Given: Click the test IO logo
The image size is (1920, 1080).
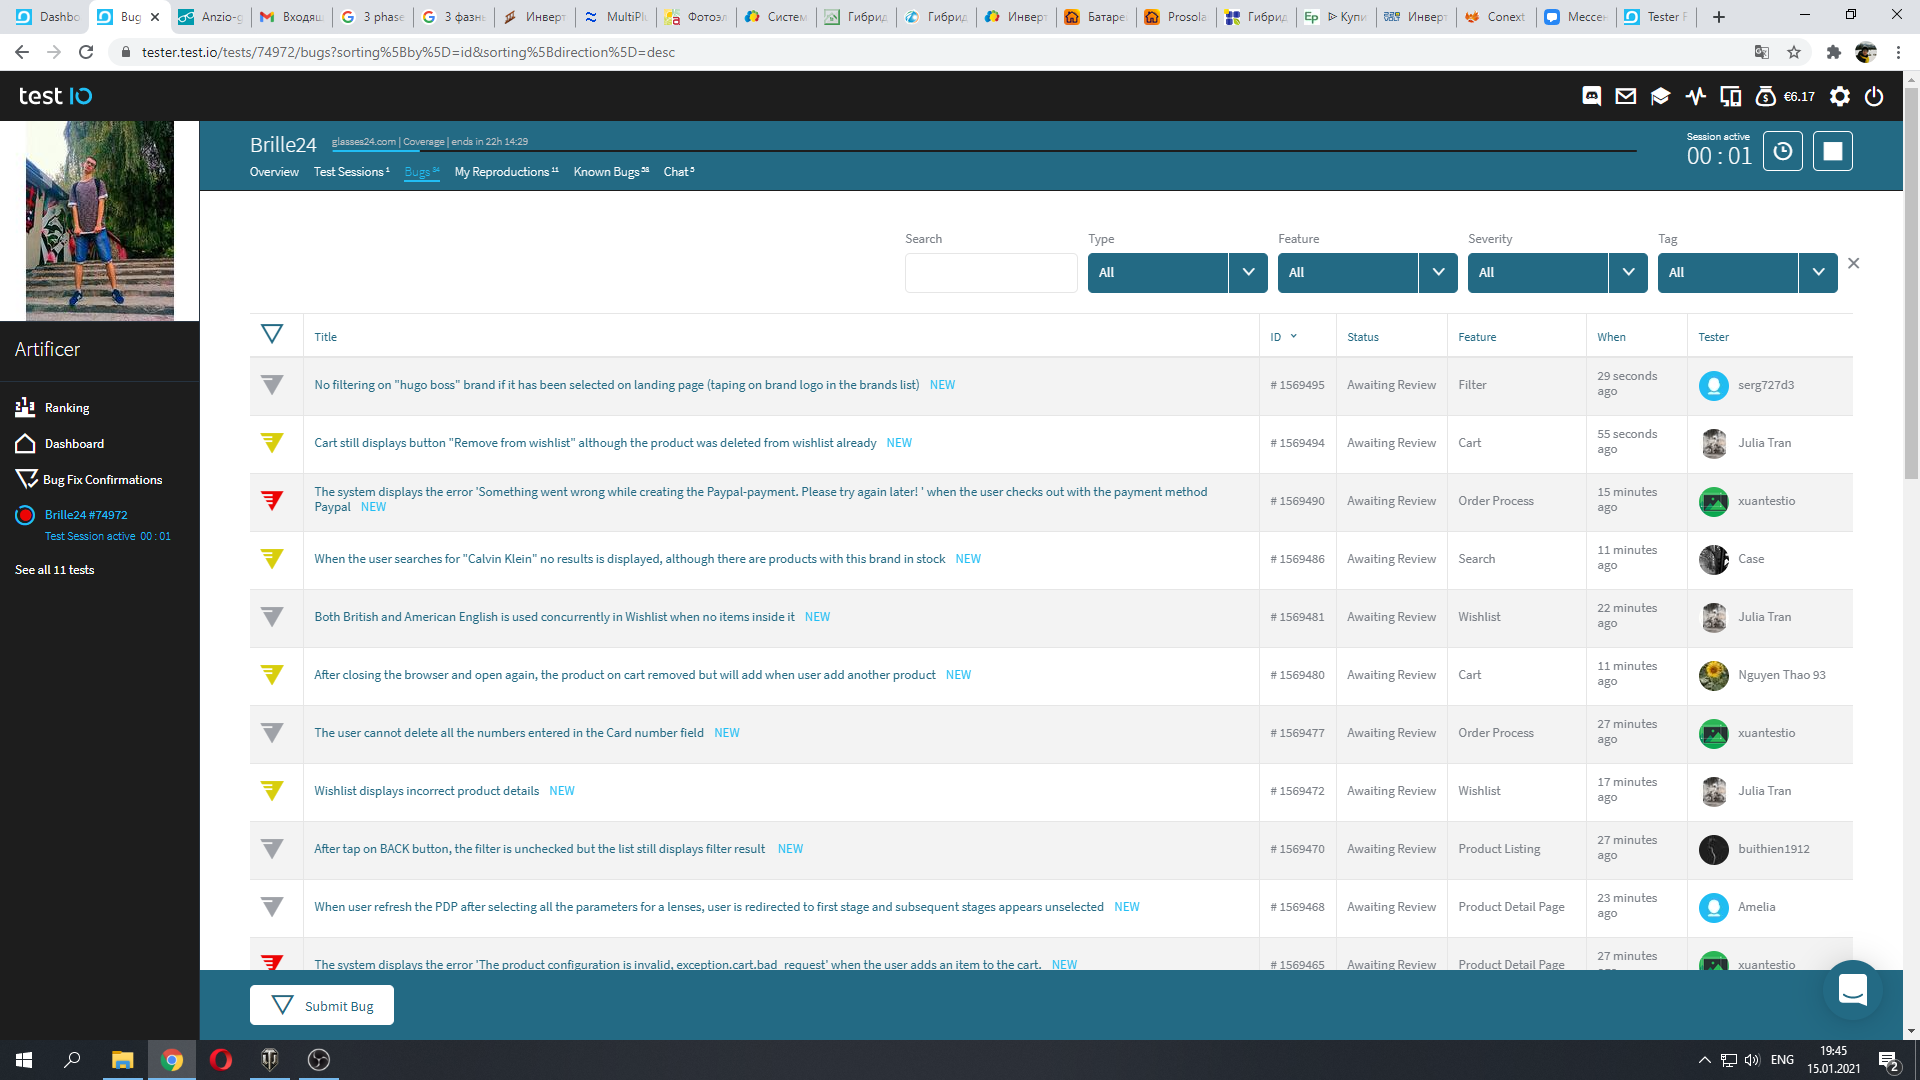Looking at the screenshot, I should 56,96.
